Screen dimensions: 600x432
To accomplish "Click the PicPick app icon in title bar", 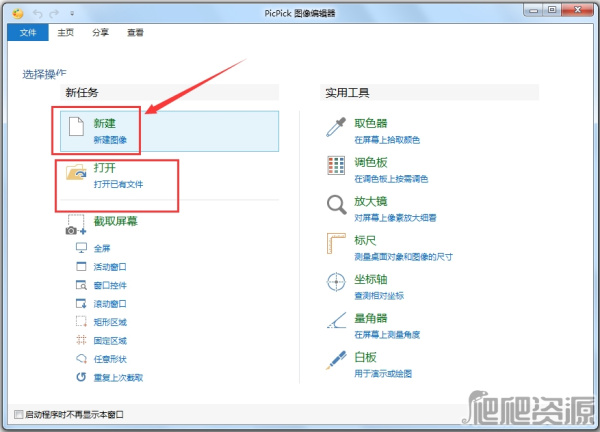I will [17, 13].
